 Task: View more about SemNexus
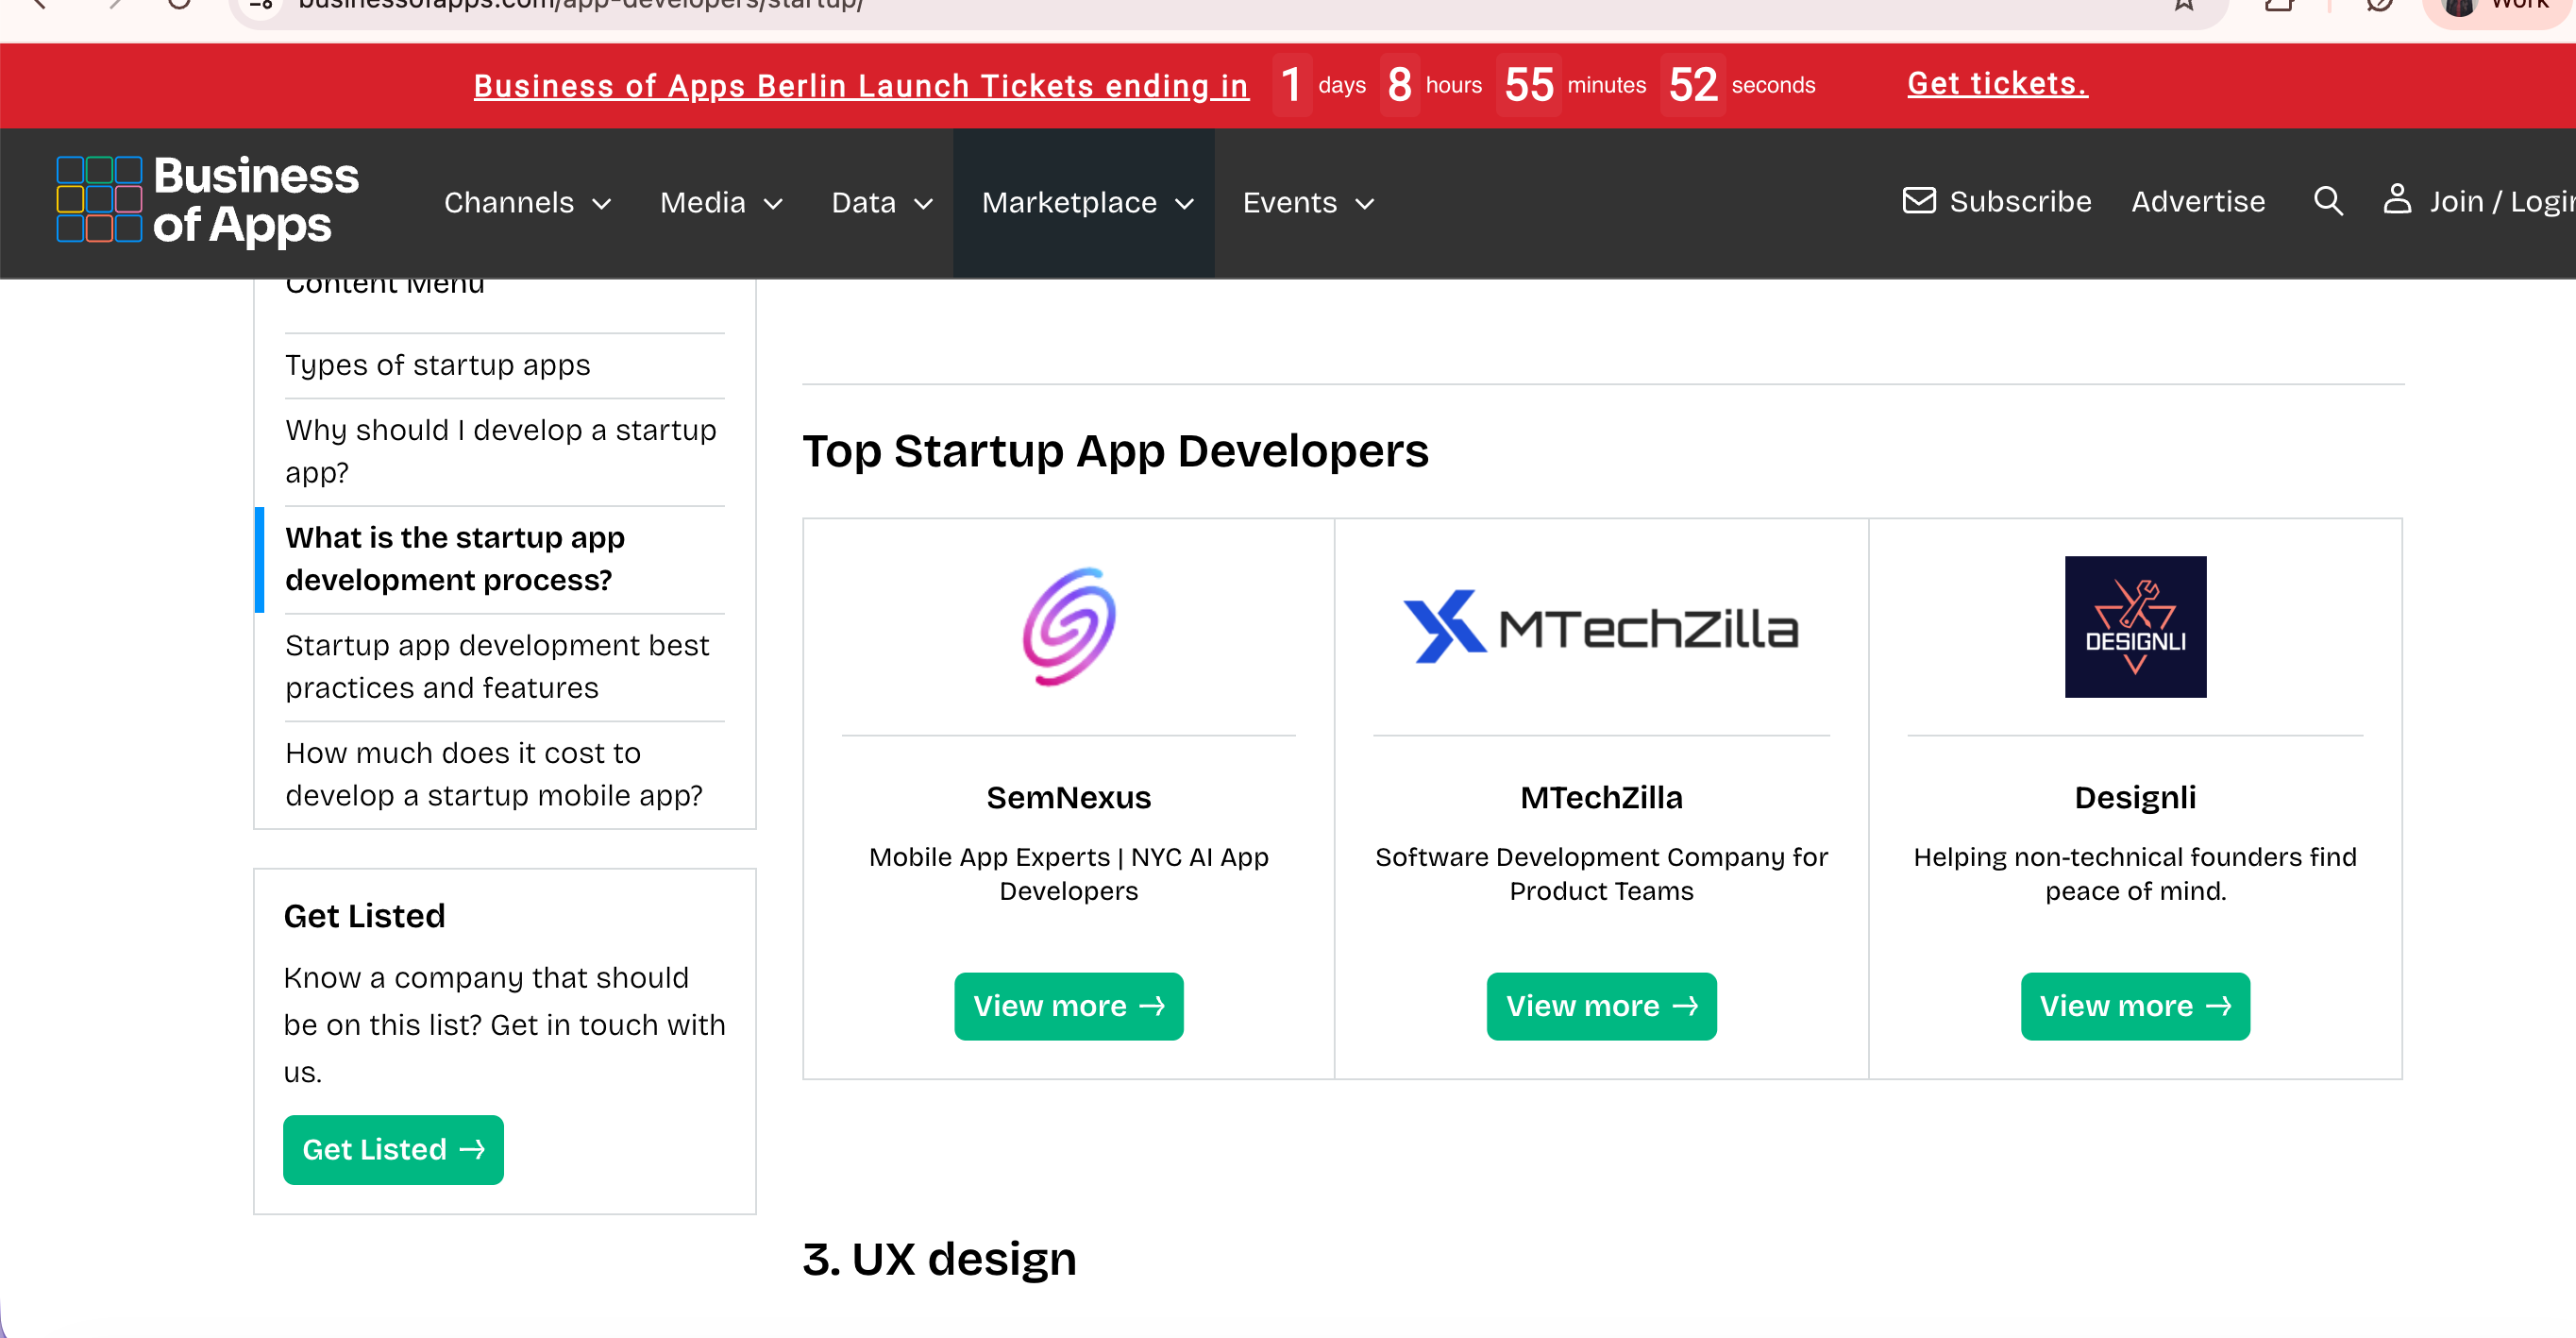pos(1068,1006)
